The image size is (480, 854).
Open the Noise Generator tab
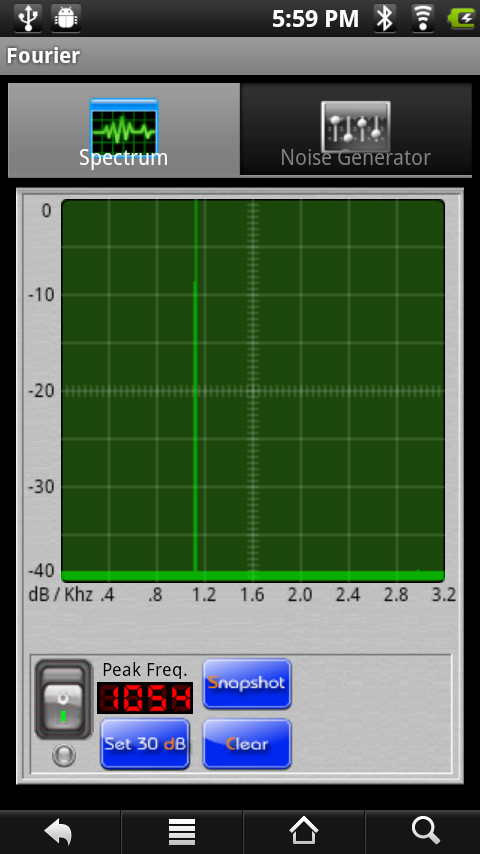click(356, 130)
